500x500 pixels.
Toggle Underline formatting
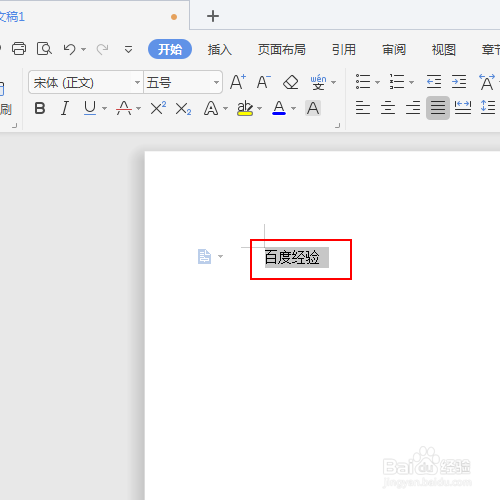pos(90,108)
